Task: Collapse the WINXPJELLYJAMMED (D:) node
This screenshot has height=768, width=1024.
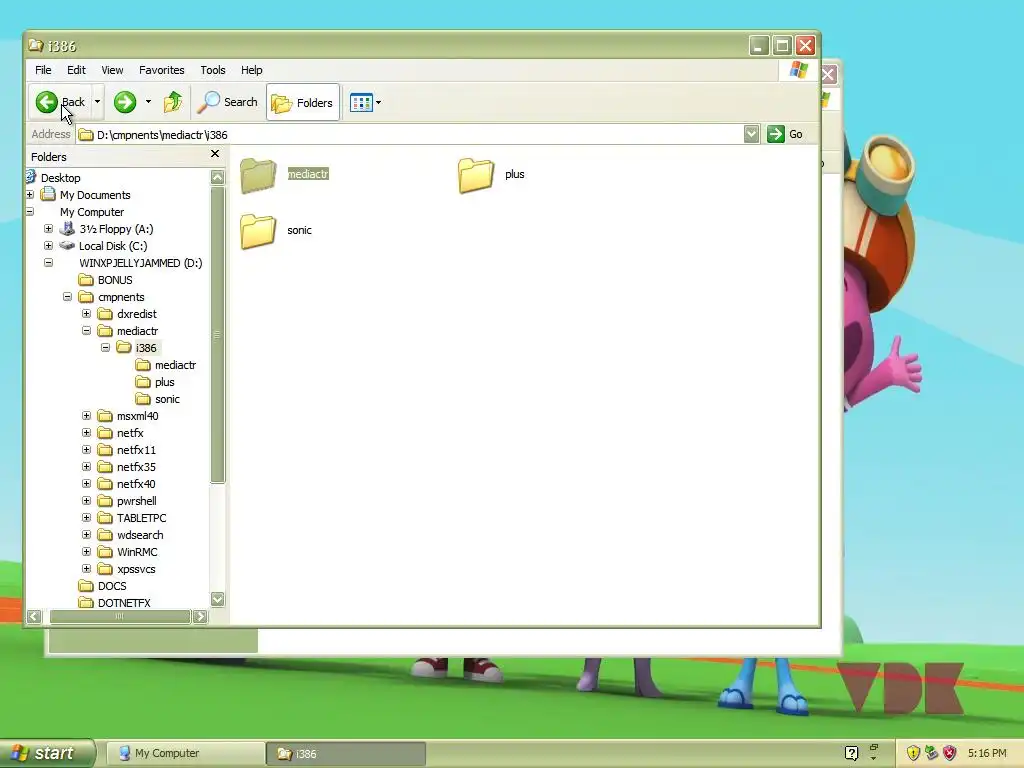Action: click(48, 263)
